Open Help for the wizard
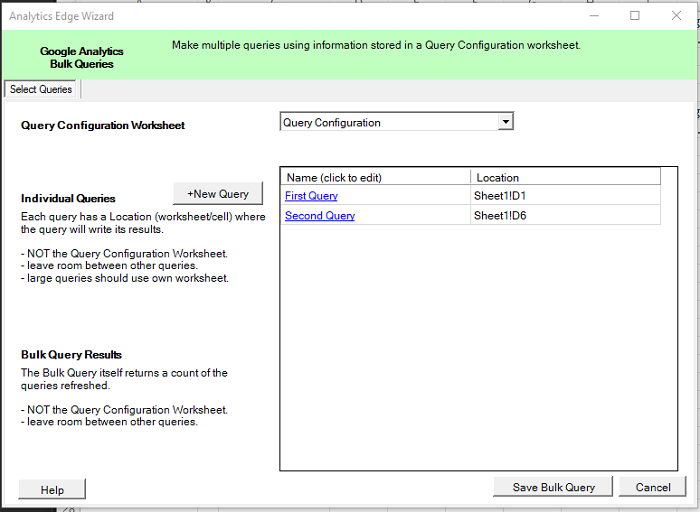The width and height of the screenshot is (700, 512). 52,490
